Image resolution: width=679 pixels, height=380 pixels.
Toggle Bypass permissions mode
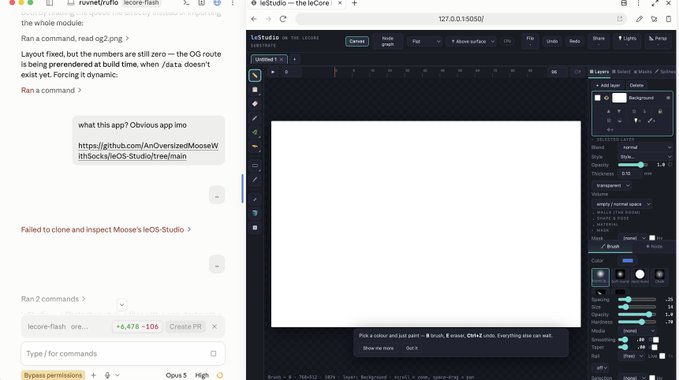[53, 375]
